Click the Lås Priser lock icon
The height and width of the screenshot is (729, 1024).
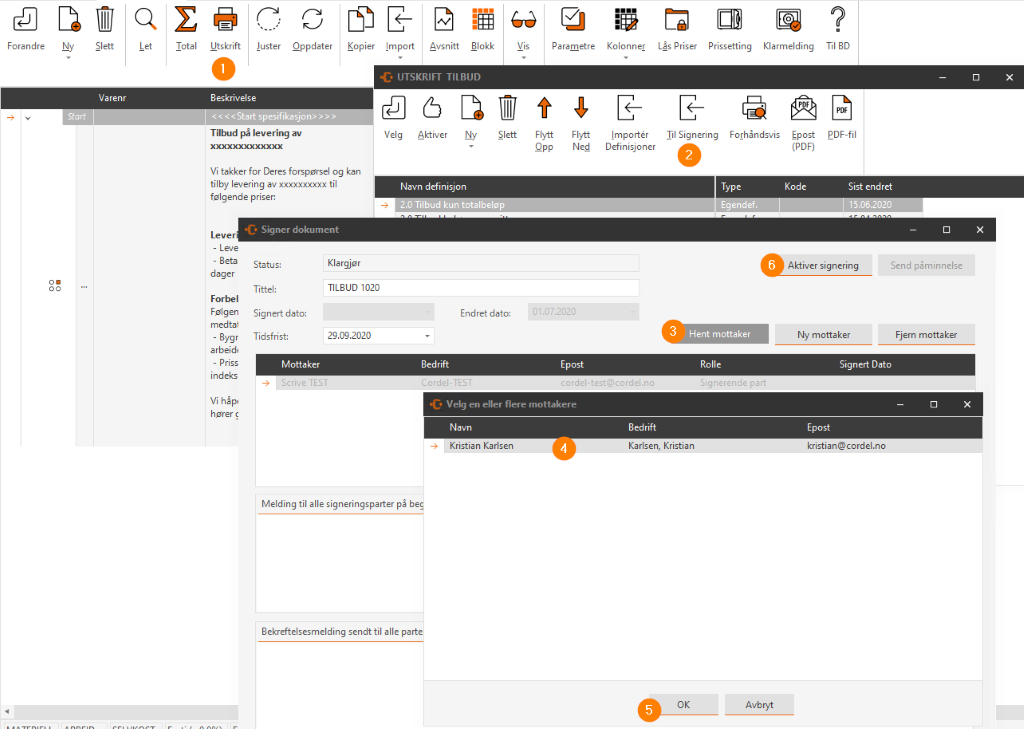pos(677,19)
